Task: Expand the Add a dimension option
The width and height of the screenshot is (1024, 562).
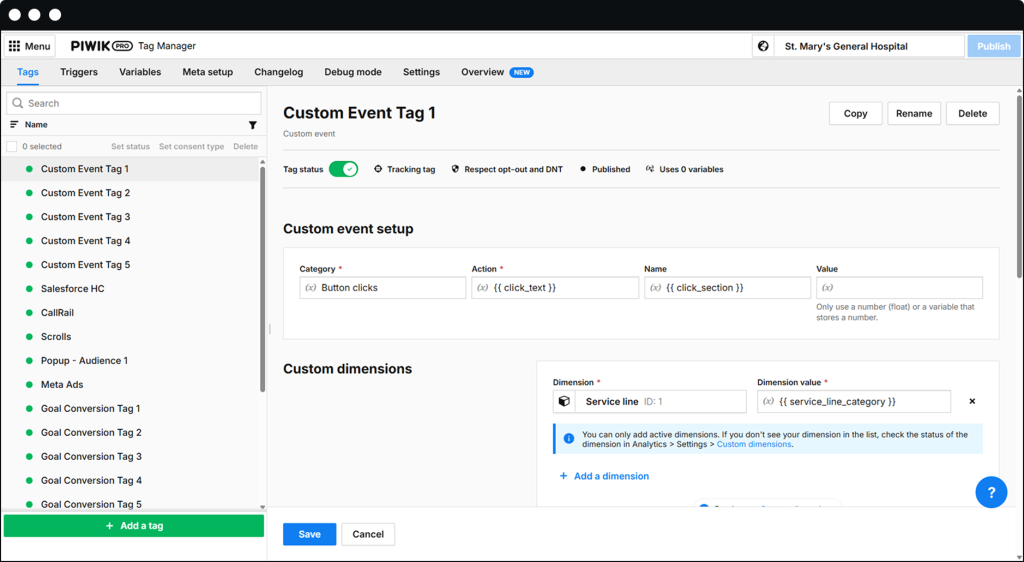Action: click(604, 476)
